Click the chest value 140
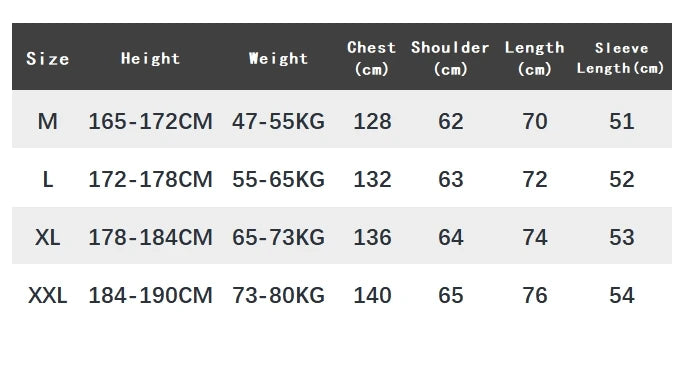The width and height of the screenshot is (687, 365). [x=372, y=295]
